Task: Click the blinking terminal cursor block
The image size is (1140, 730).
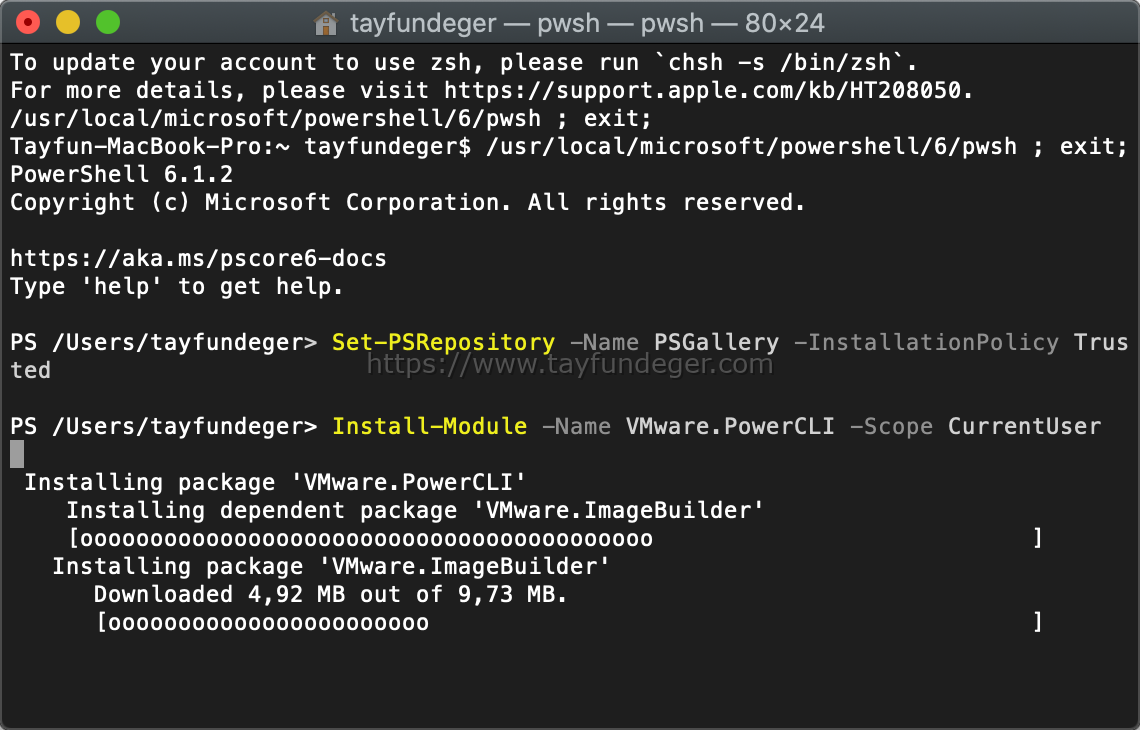Action: (x=17, y=454)
